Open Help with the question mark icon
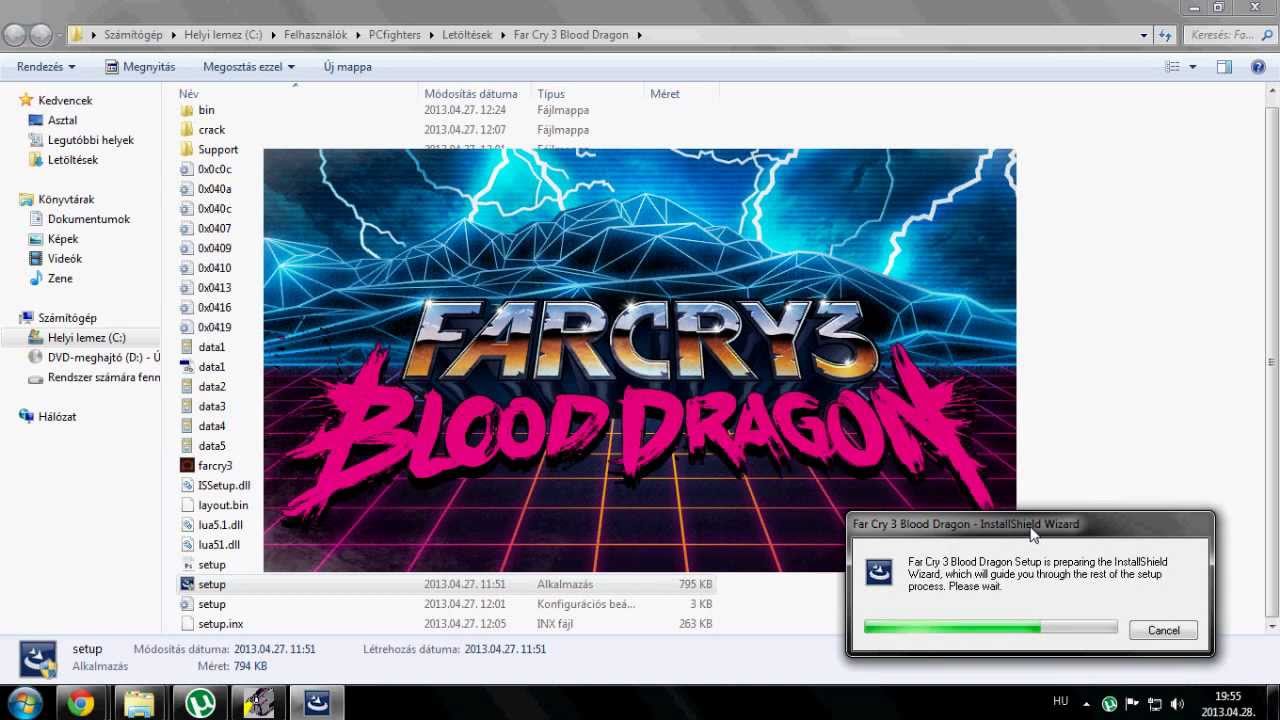 click(x=1259, y=67)
